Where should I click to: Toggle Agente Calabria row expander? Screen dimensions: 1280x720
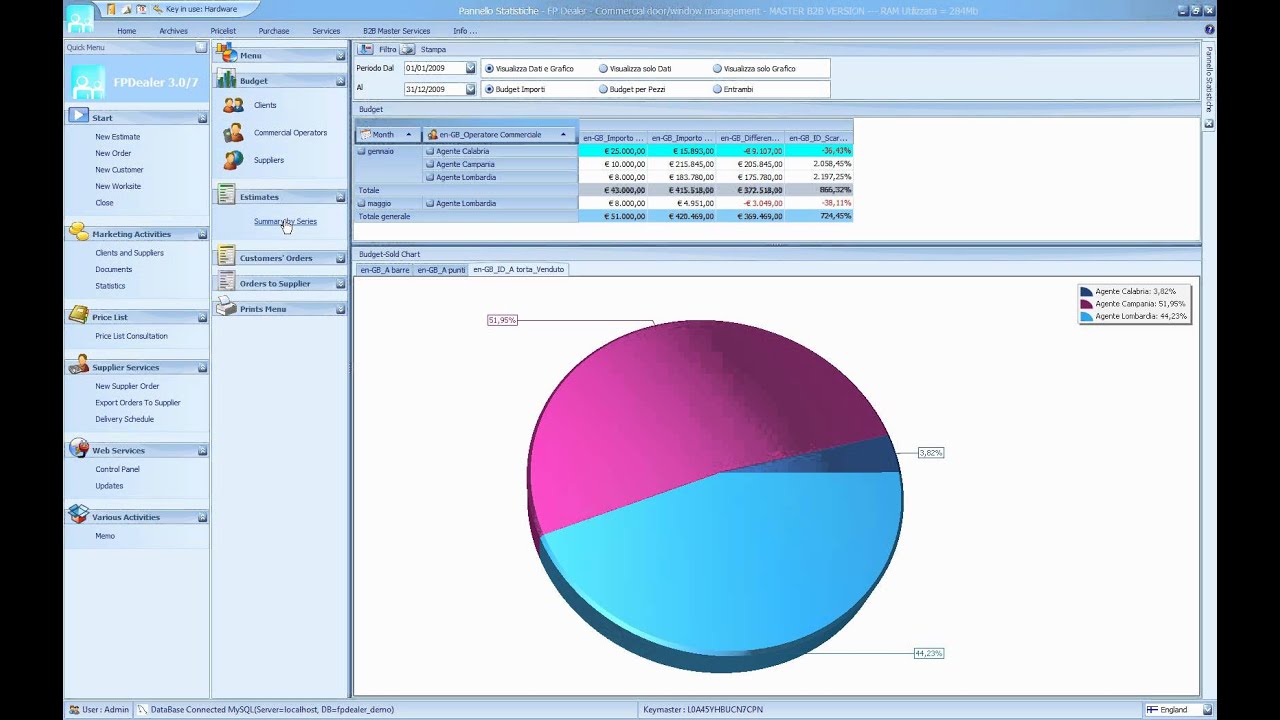coord(430,151)
